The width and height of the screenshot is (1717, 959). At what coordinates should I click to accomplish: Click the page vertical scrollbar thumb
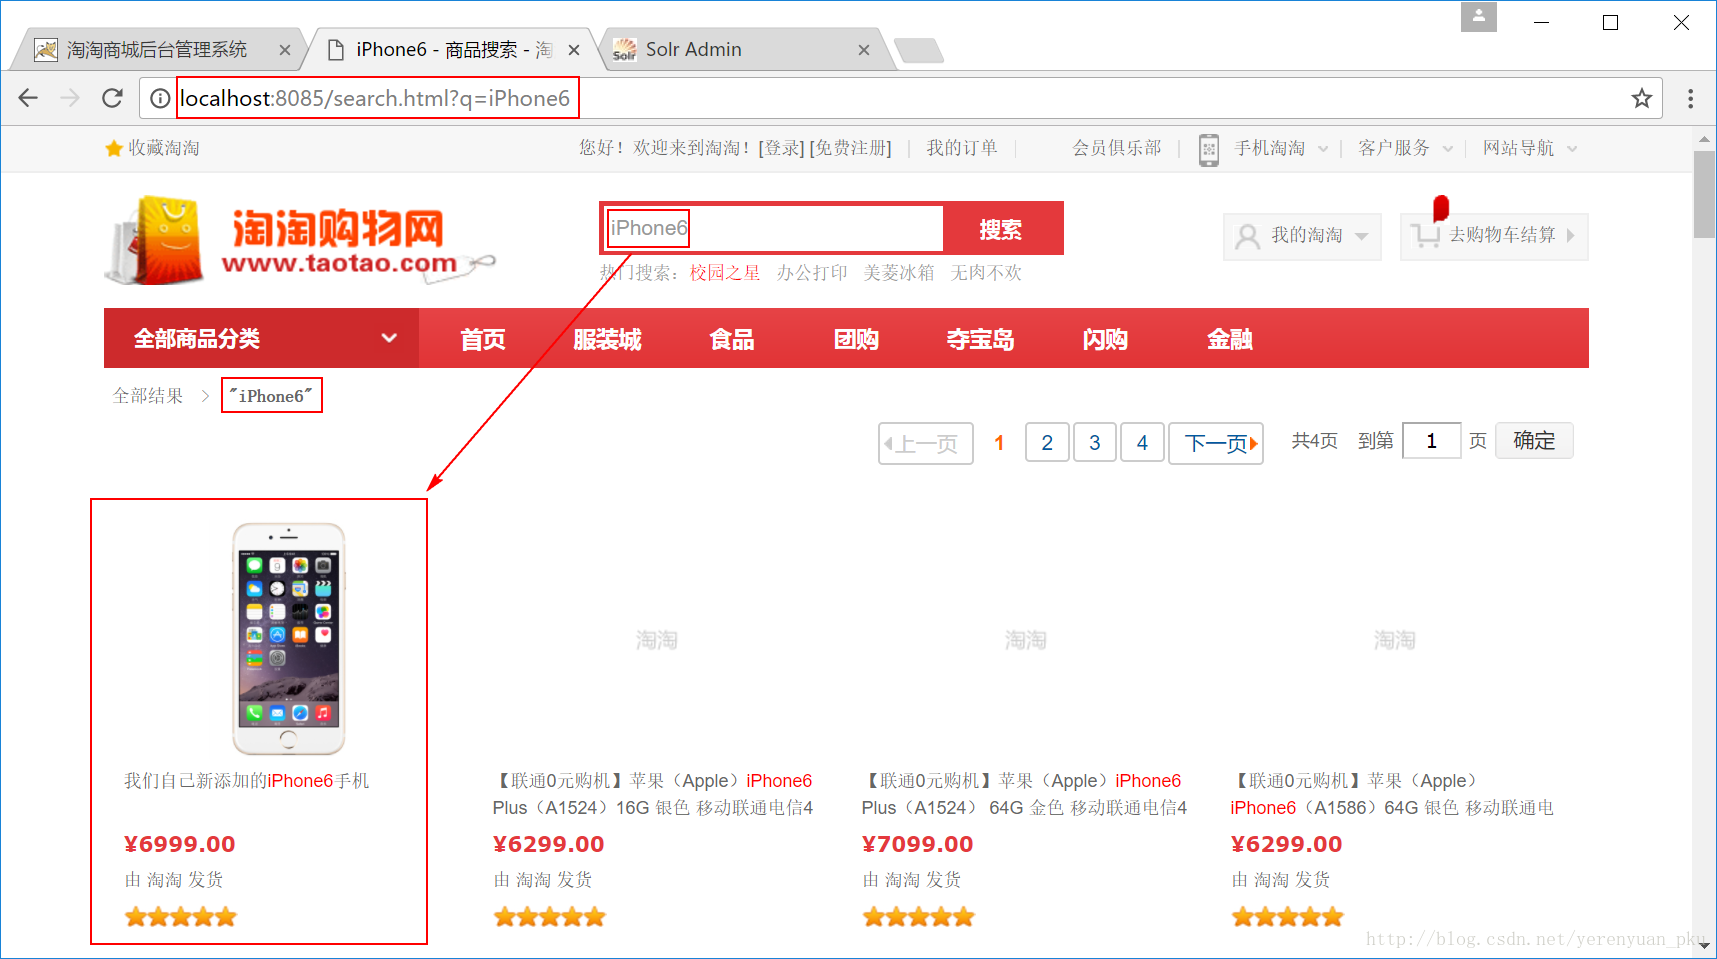pyautogui.click(x=1704, y=195)
